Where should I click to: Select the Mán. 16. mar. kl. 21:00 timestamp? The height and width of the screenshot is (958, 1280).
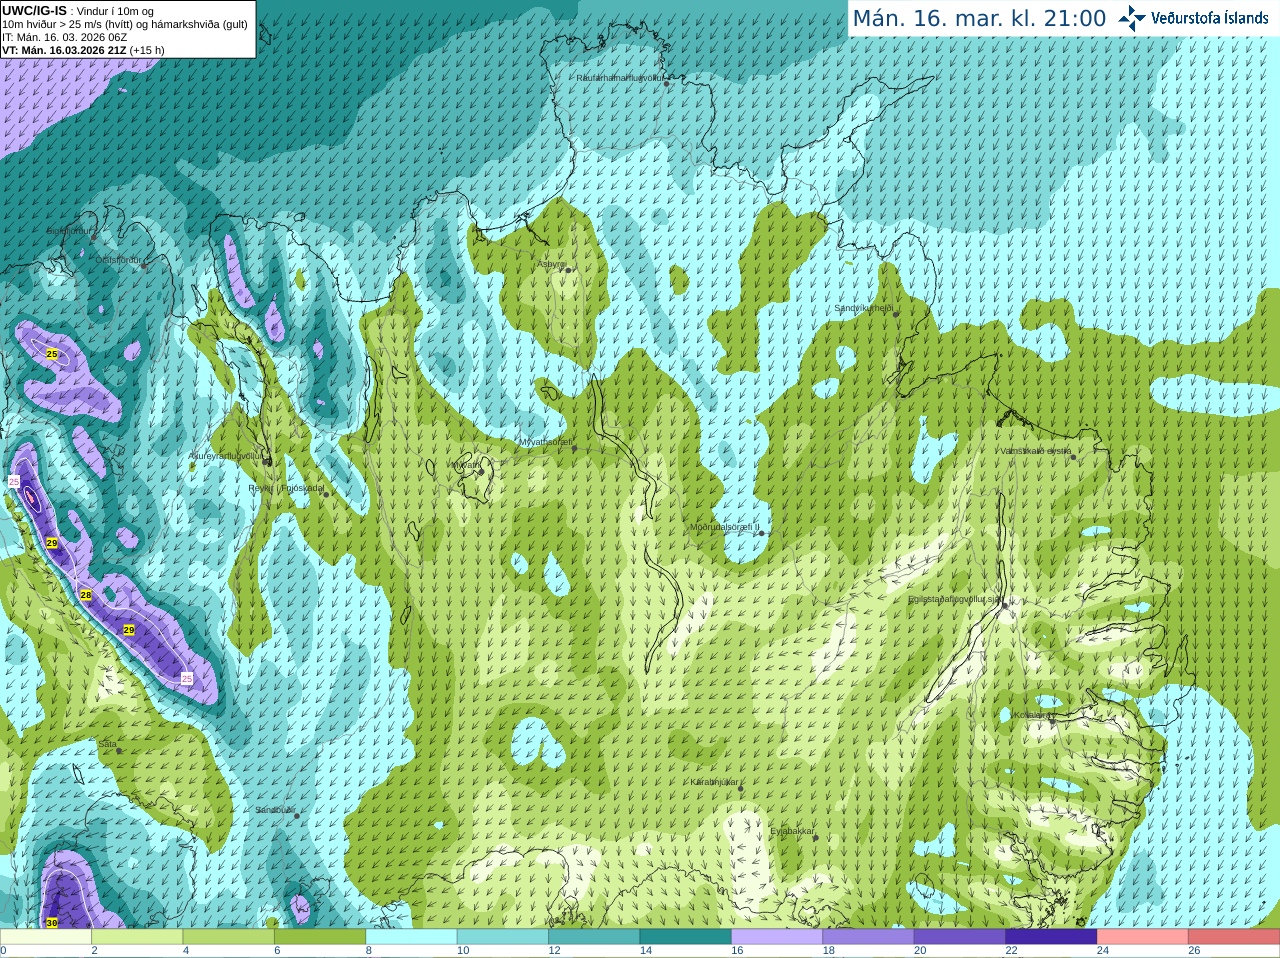point(979,19)
